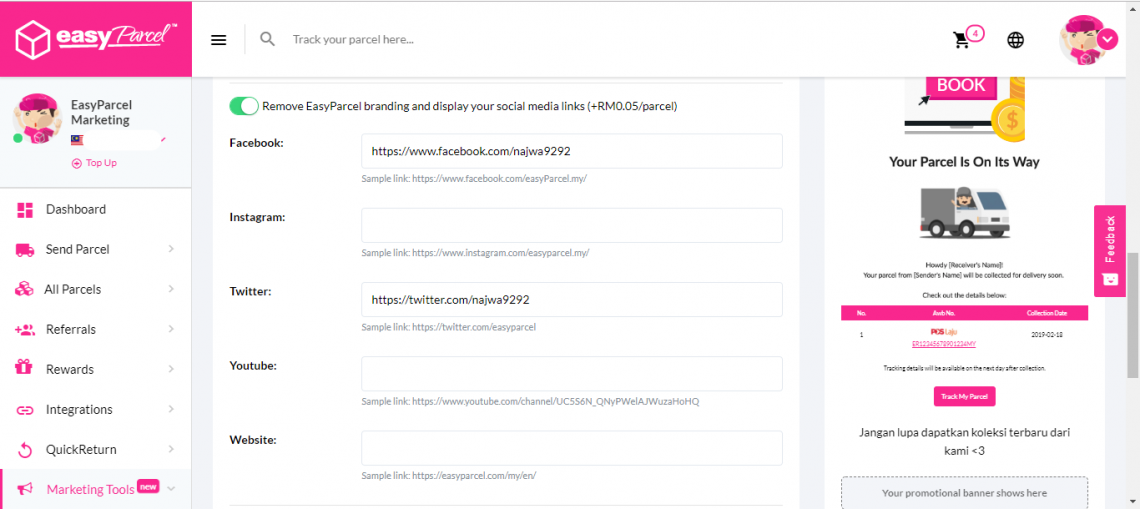The height and width of the screenshot is (509, 1140).
Task: Open the shopping cart icon
Action: (x=962, y=40)
